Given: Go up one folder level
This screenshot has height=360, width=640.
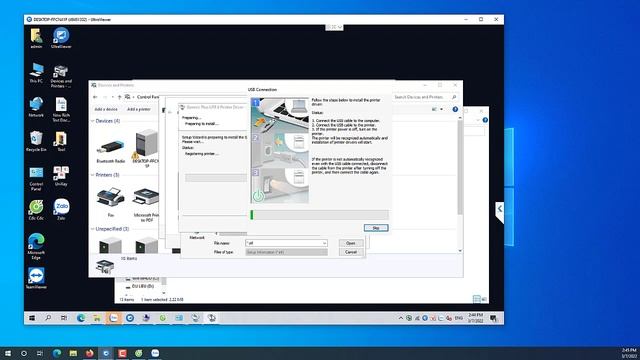Looking at the screenshot, I should click(120, 97).
